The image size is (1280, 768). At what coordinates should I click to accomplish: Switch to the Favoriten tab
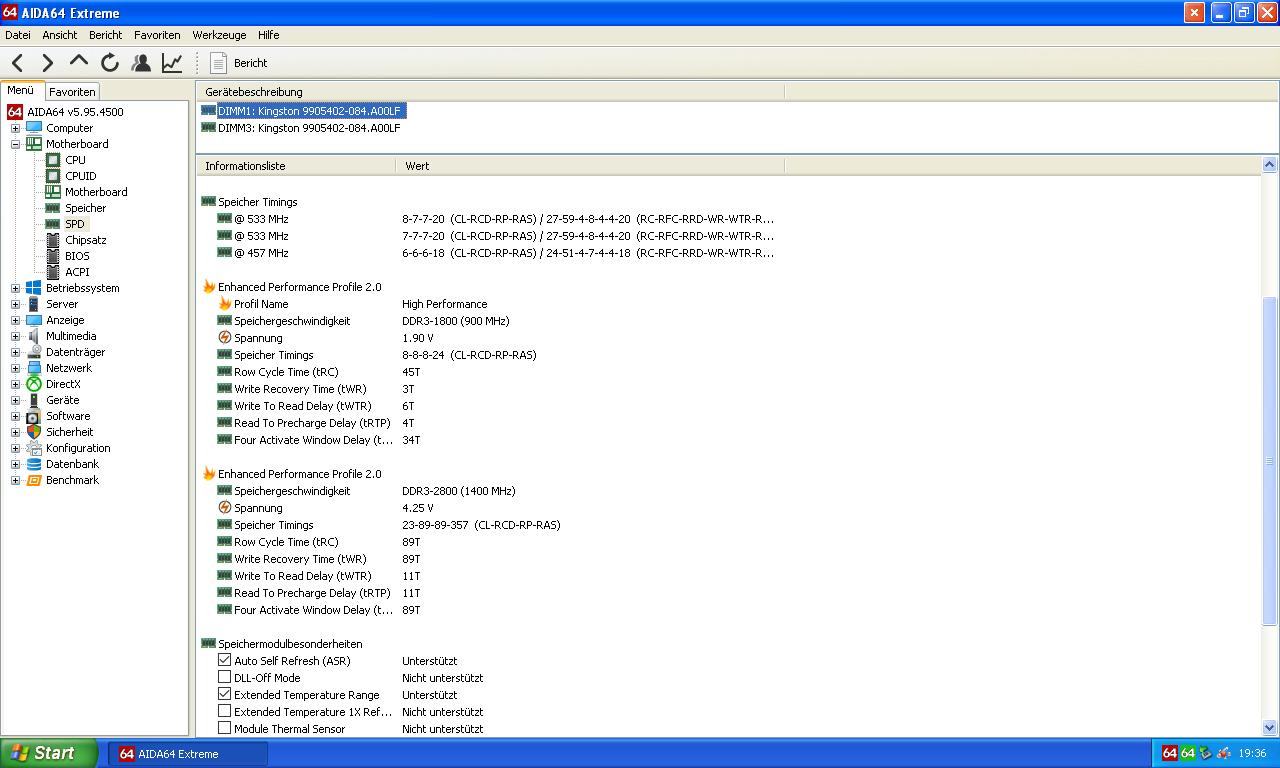(72, 91)
